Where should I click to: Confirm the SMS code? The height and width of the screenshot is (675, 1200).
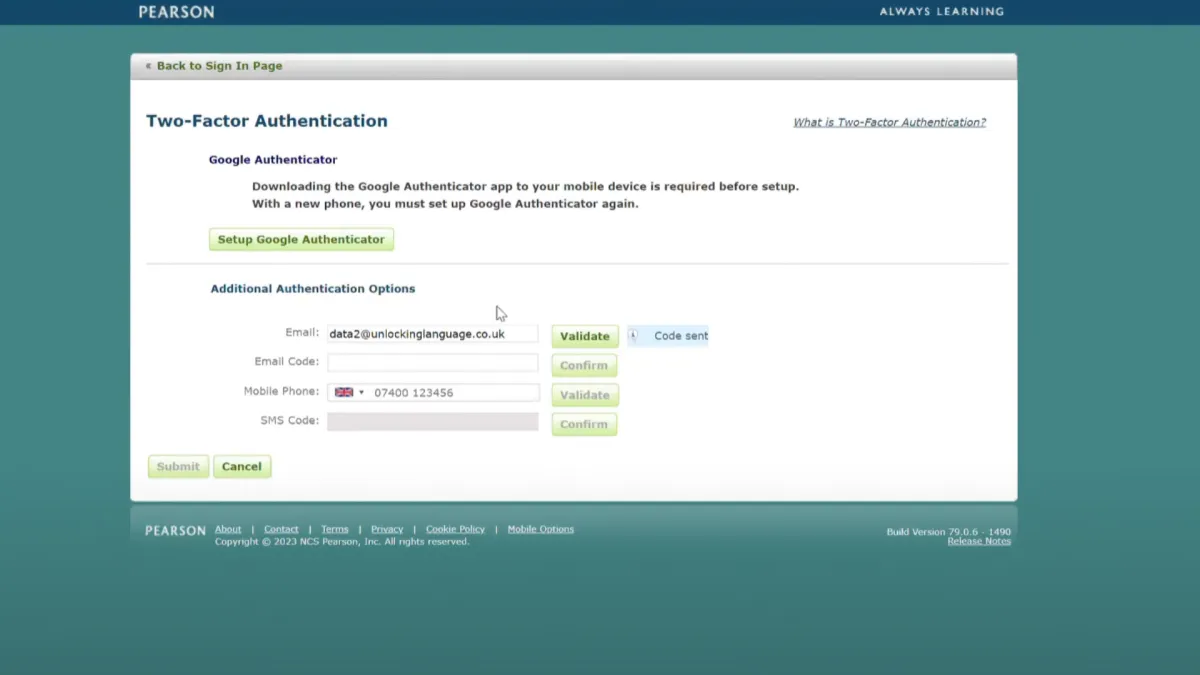click(x=584, y=424)
